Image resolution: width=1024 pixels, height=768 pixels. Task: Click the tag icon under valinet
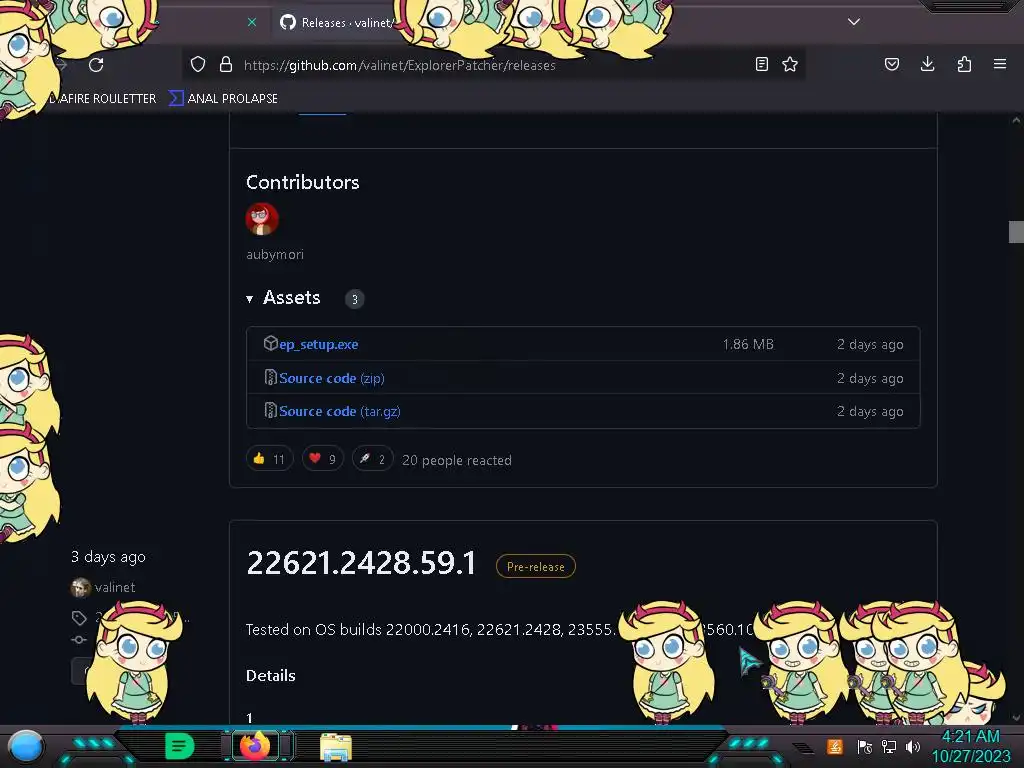[x=79, y=618]
